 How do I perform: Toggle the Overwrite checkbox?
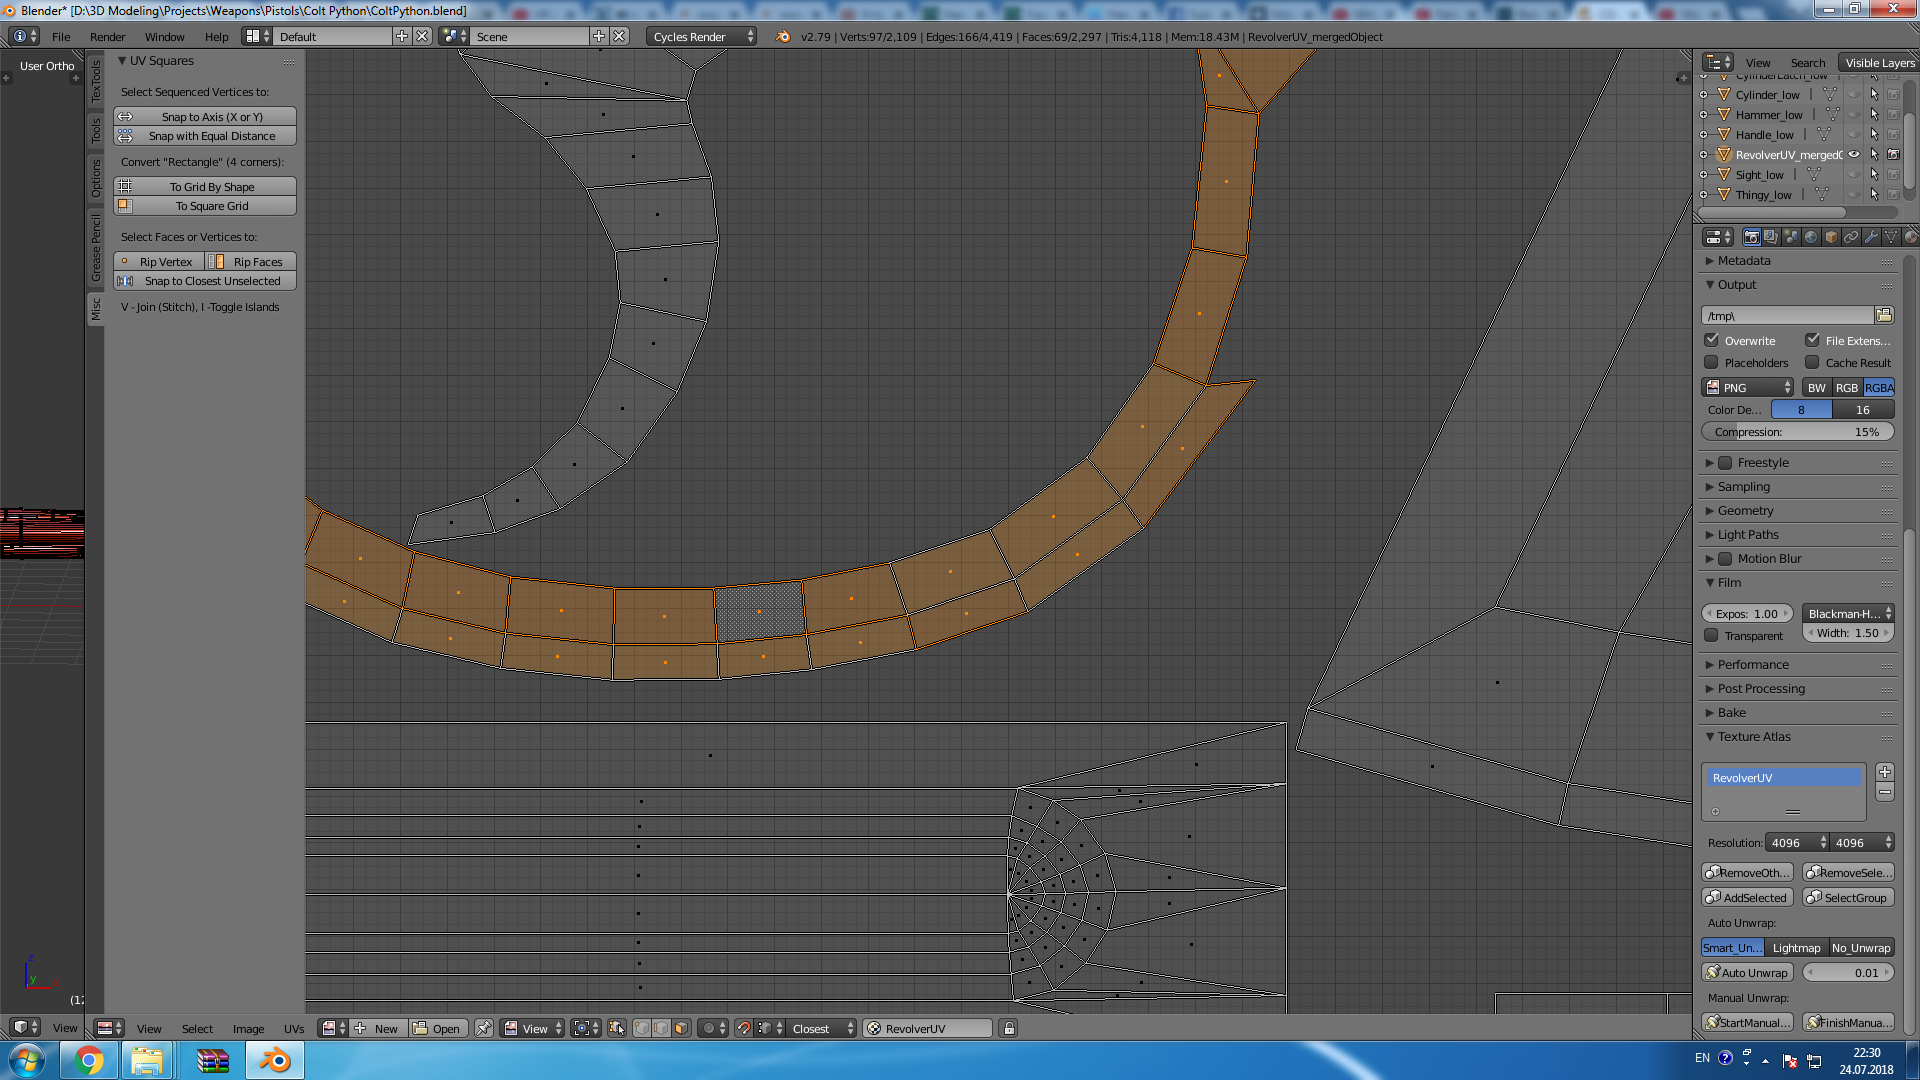(x=1712, y=340)
